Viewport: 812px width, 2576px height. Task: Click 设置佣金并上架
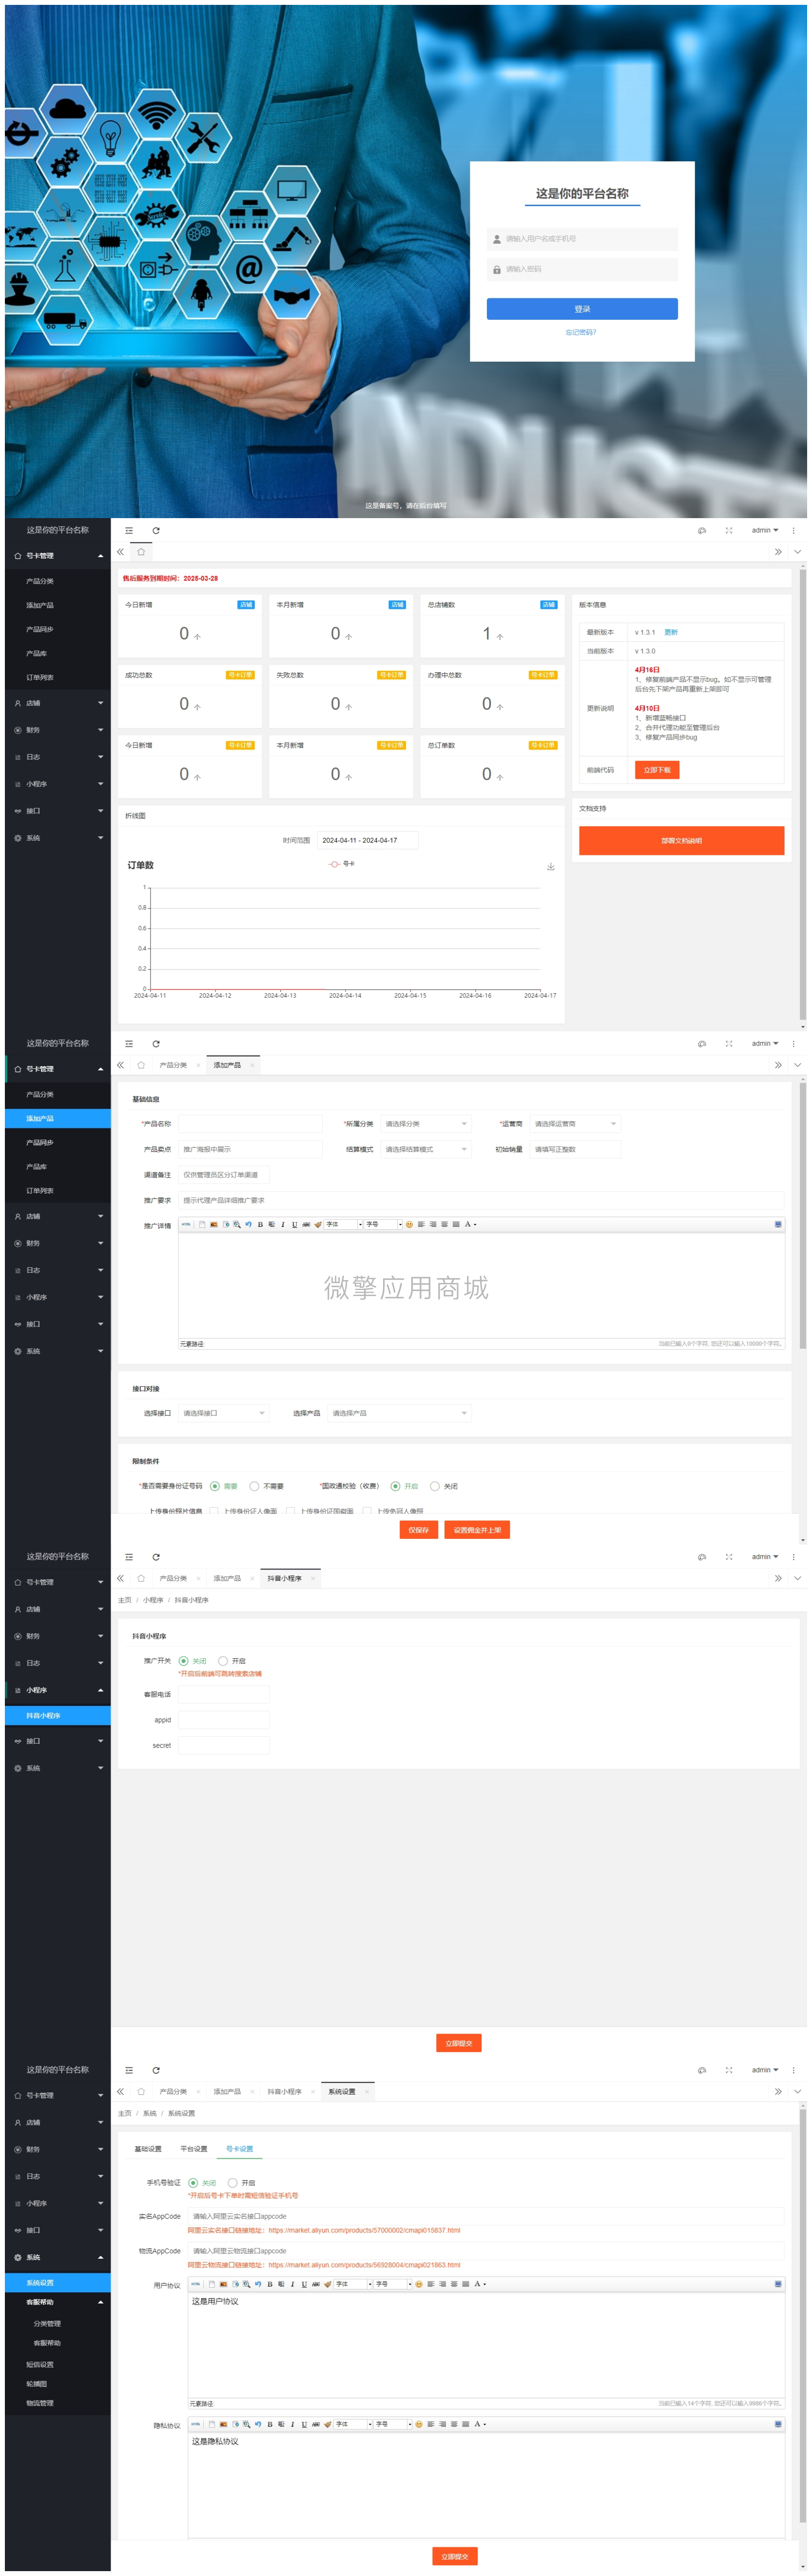[x=477, y=1530]
